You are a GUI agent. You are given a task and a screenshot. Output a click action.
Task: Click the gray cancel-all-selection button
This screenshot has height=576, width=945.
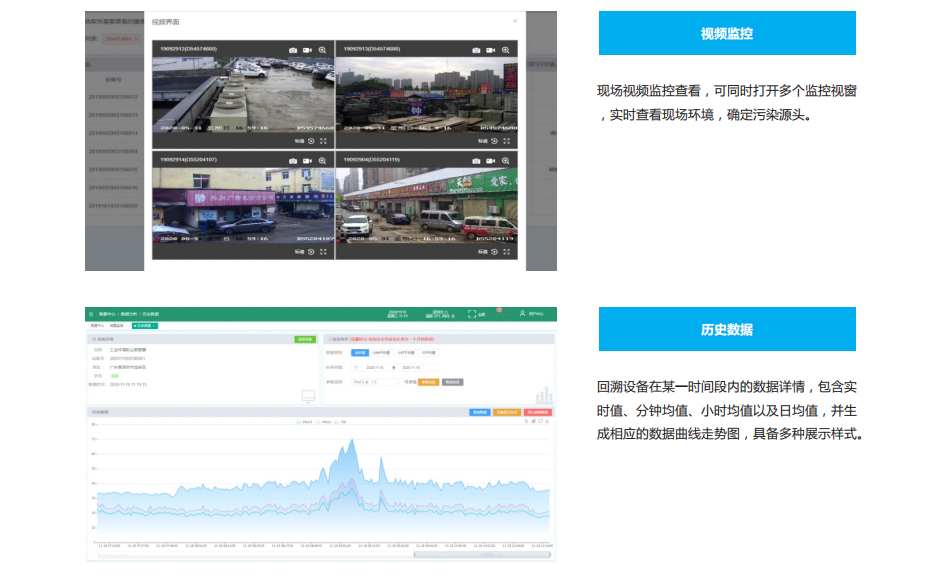click(x=453, y=382)
